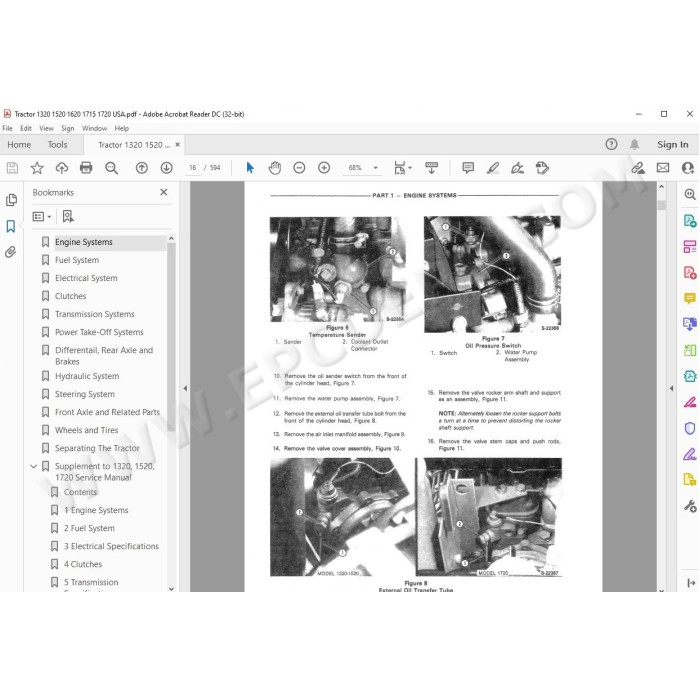Viewport: 700px width, 700px height.
Task: Click document scrollbar up arrow
Action: [662, 187]
